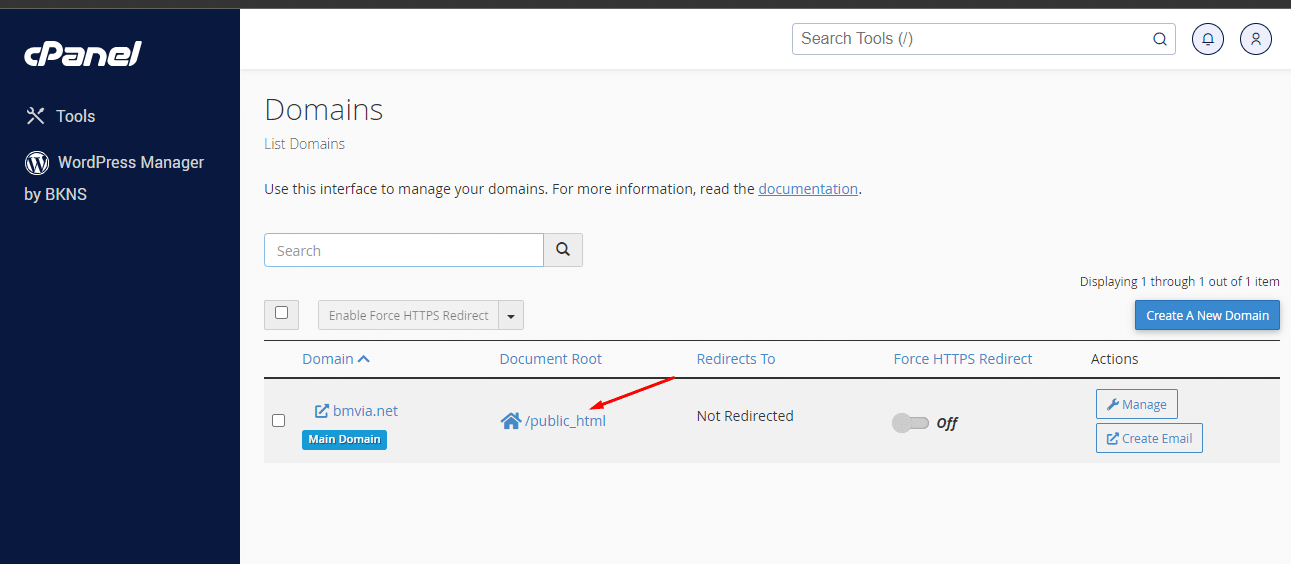The width and height of the screenshot is (1291, 564).
Task: Open WordPress Manager by BKNS
Action: [x=130, y=163]
